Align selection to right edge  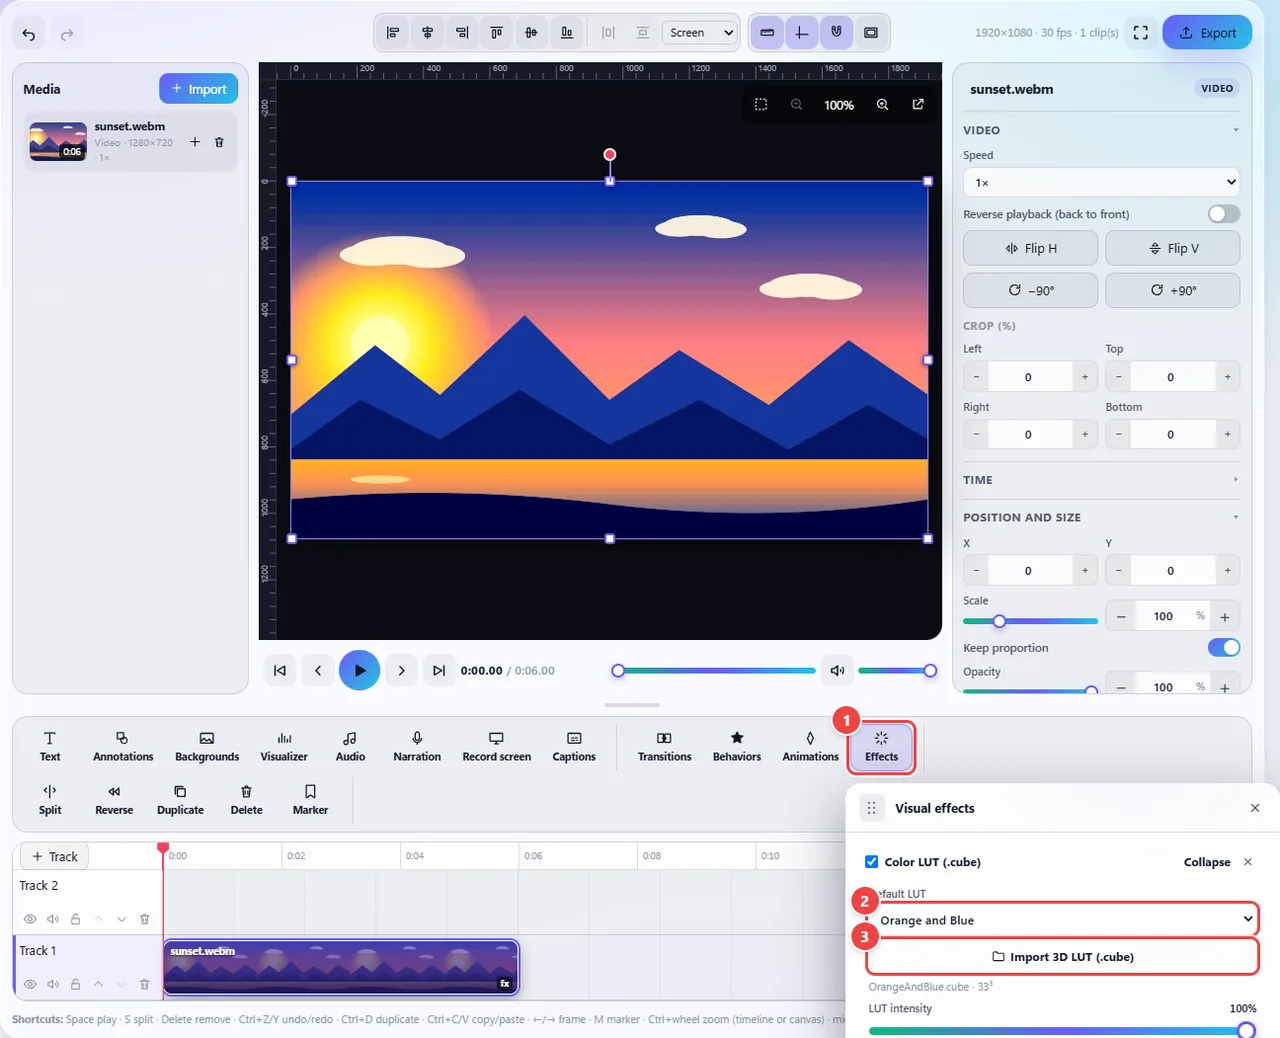click(462, 33)
